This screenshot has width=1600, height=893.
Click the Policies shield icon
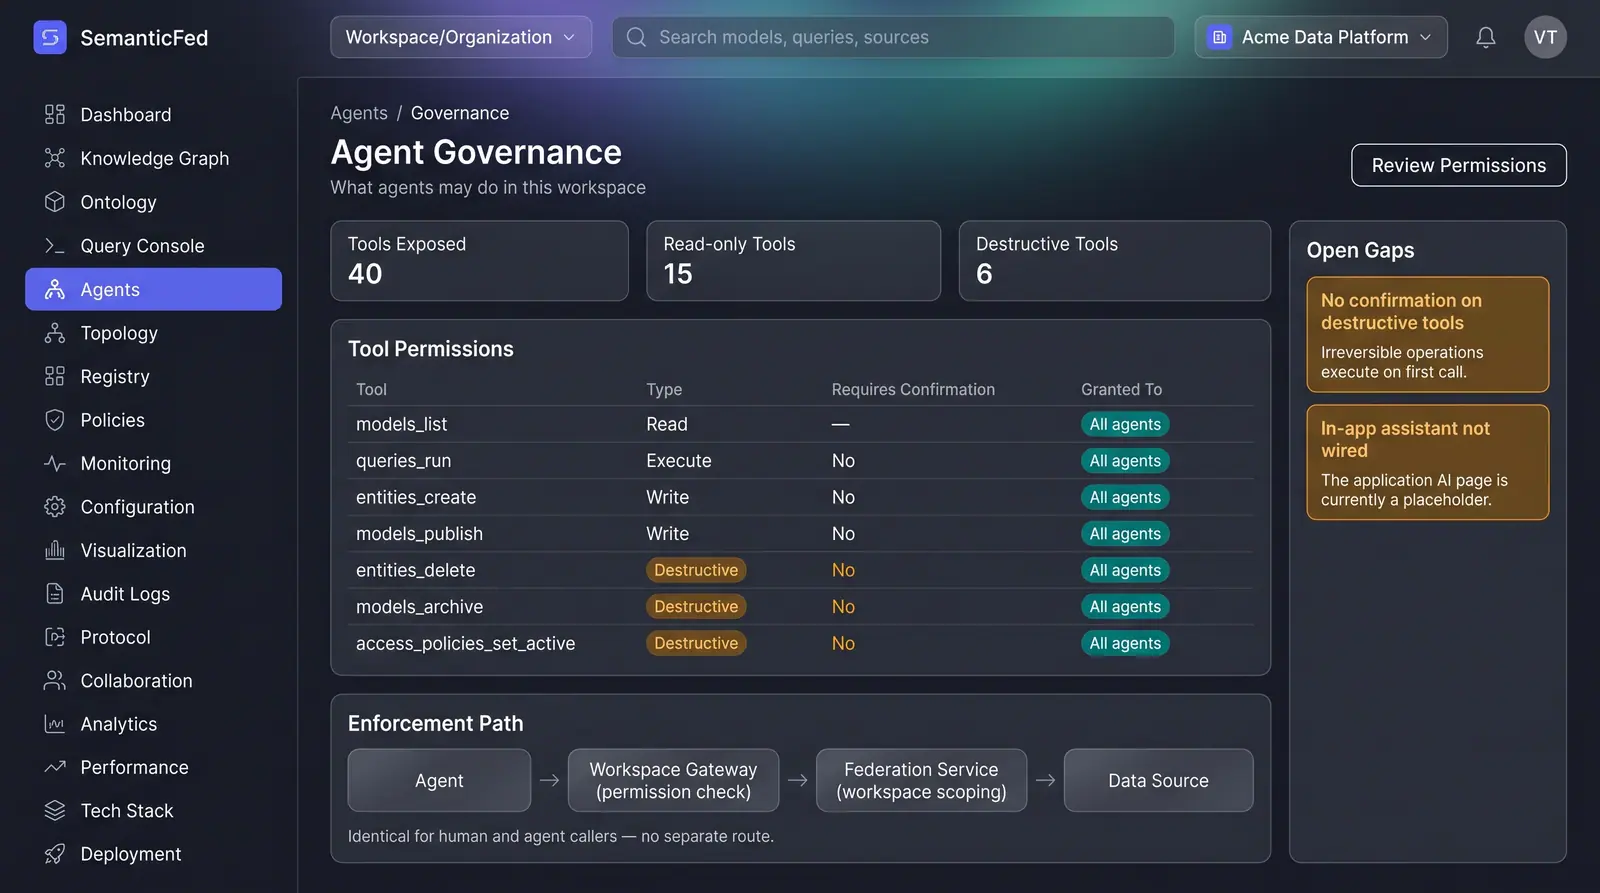tap(55, 419)
